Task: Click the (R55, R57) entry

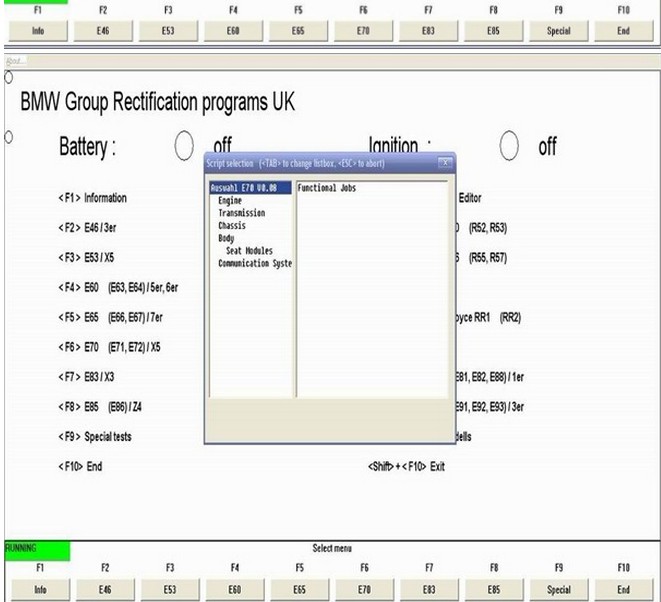Action: pyautogui.click(x=488, y=258)
